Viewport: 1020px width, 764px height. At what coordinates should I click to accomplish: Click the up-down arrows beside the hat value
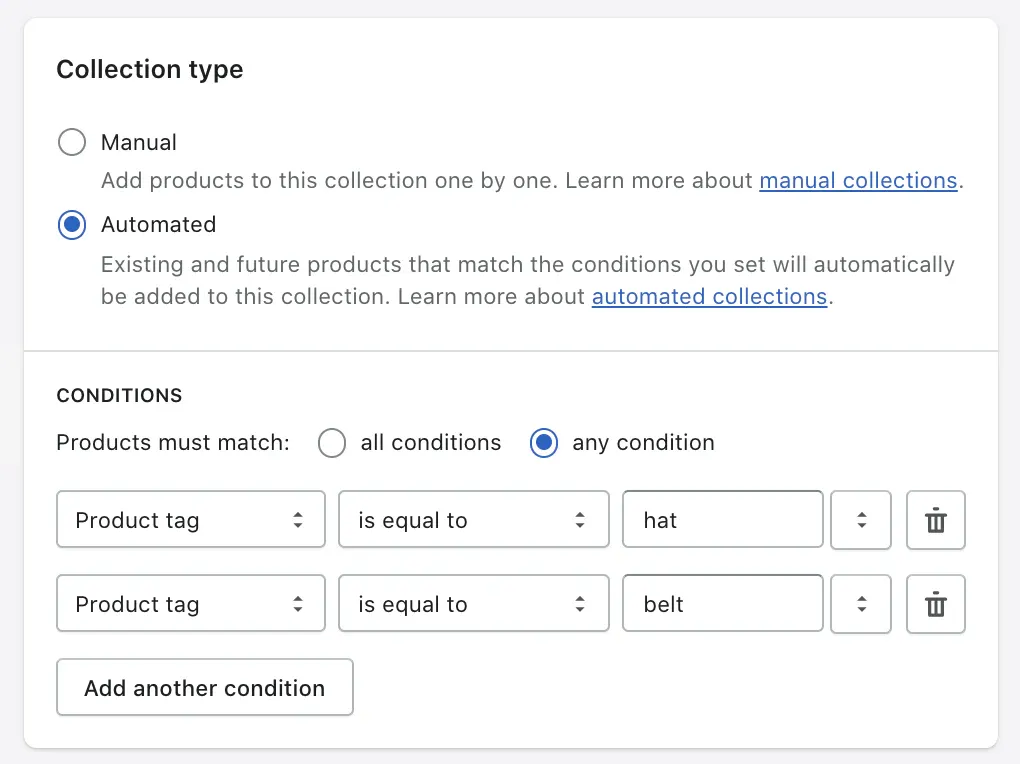[x=861, y=520]
